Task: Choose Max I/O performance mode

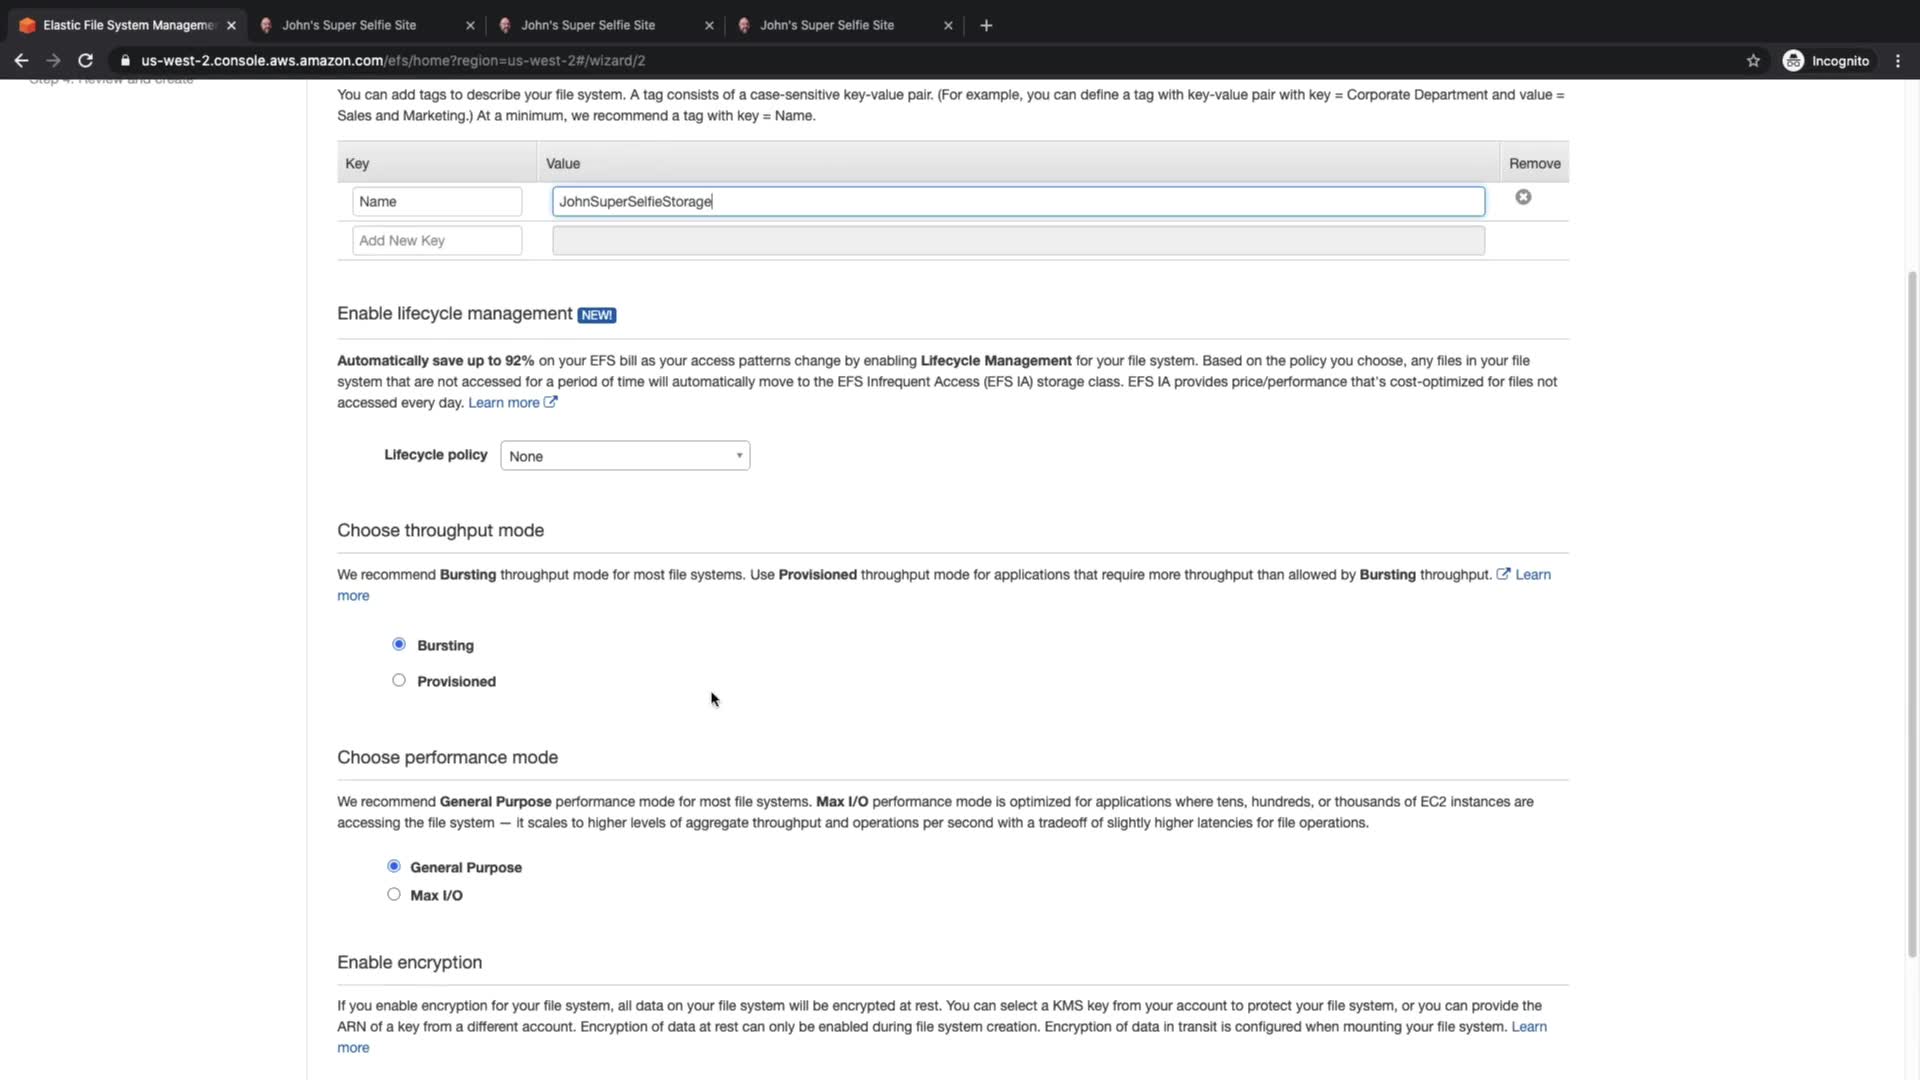Action: [394, 894]
